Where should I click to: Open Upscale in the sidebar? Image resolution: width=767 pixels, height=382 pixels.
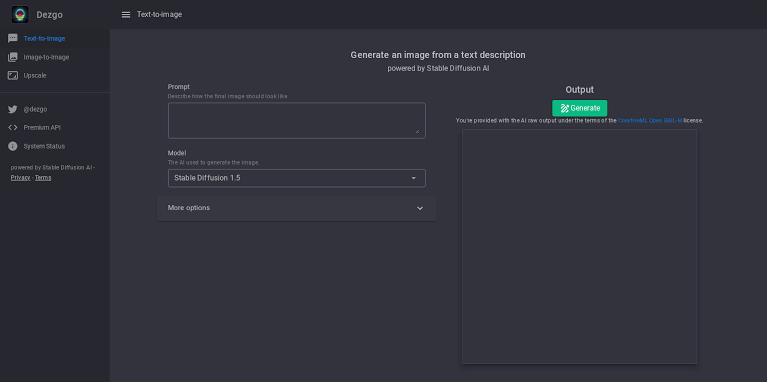55,76
